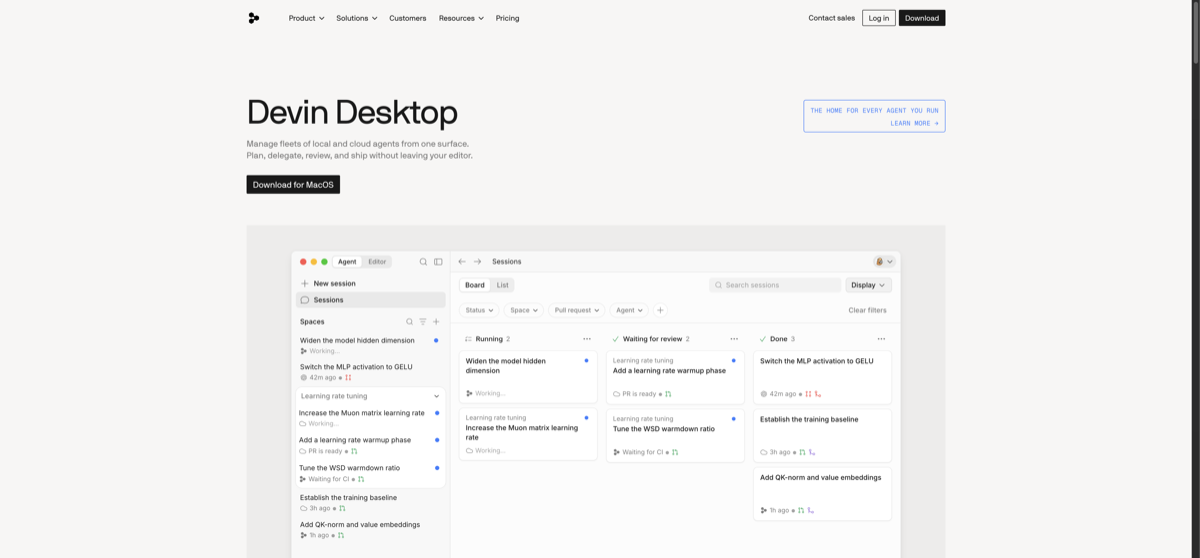Click the magnifier icon in the Search sessions field
Viewport: 1200px width, 558px height.
718,285
